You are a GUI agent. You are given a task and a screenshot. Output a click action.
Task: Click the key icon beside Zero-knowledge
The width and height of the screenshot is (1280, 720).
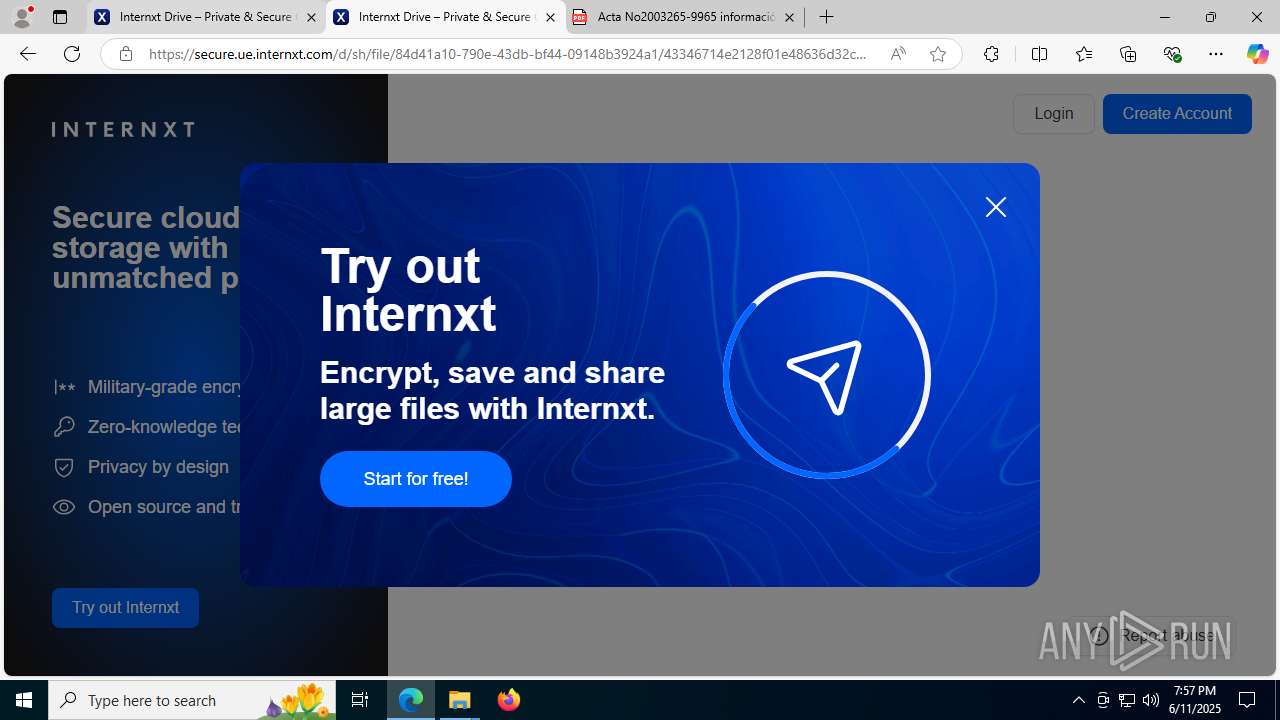tap(64, 427)
